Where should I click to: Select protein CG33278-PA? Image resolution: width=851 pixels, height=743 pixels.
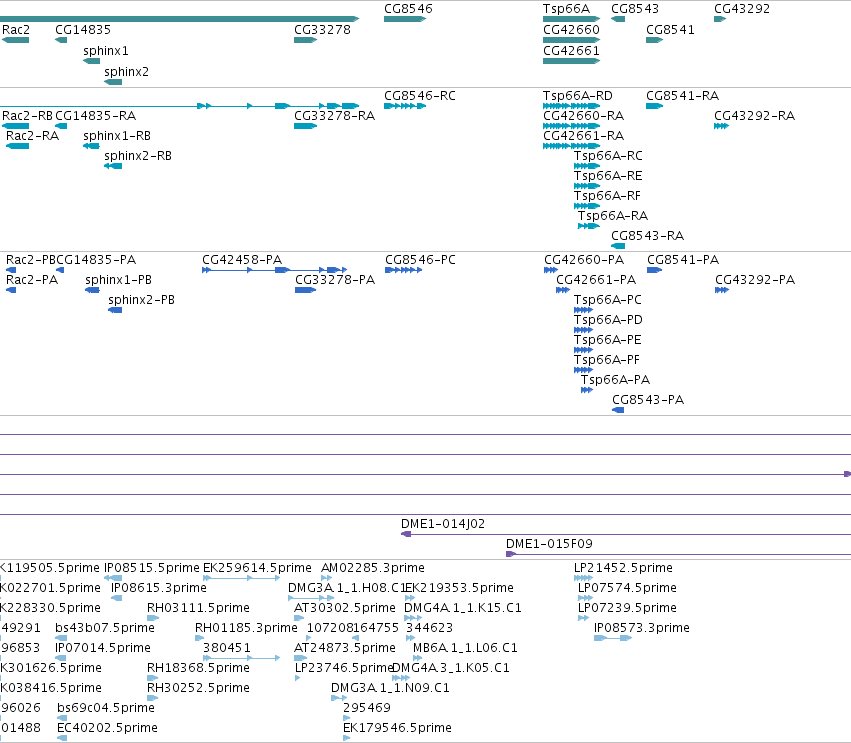pos(335,281)
